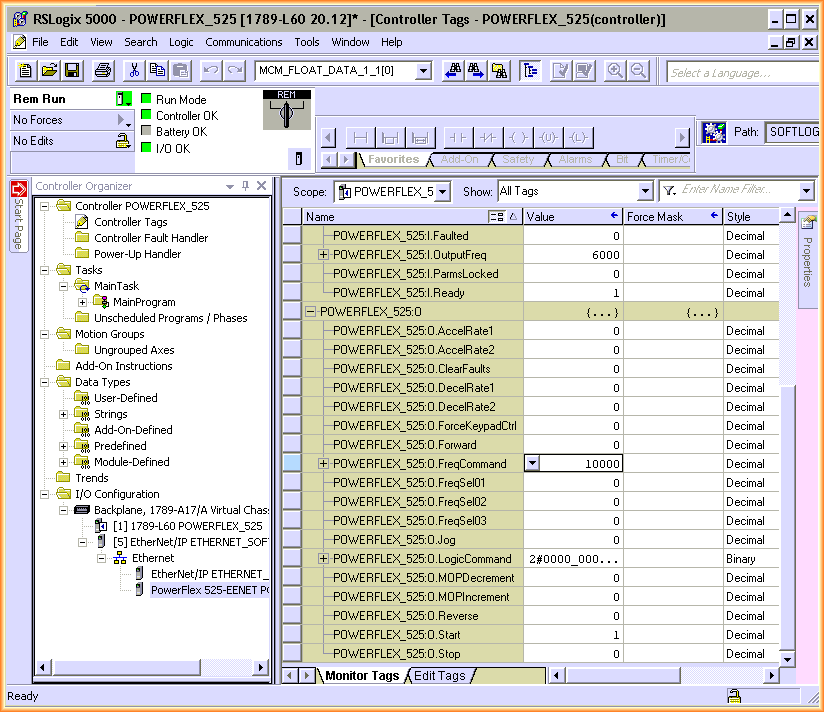Collapse the POWERFLEX_525:O tag group
This screenshot has height=712, width=824.
[x=310, y=312]
